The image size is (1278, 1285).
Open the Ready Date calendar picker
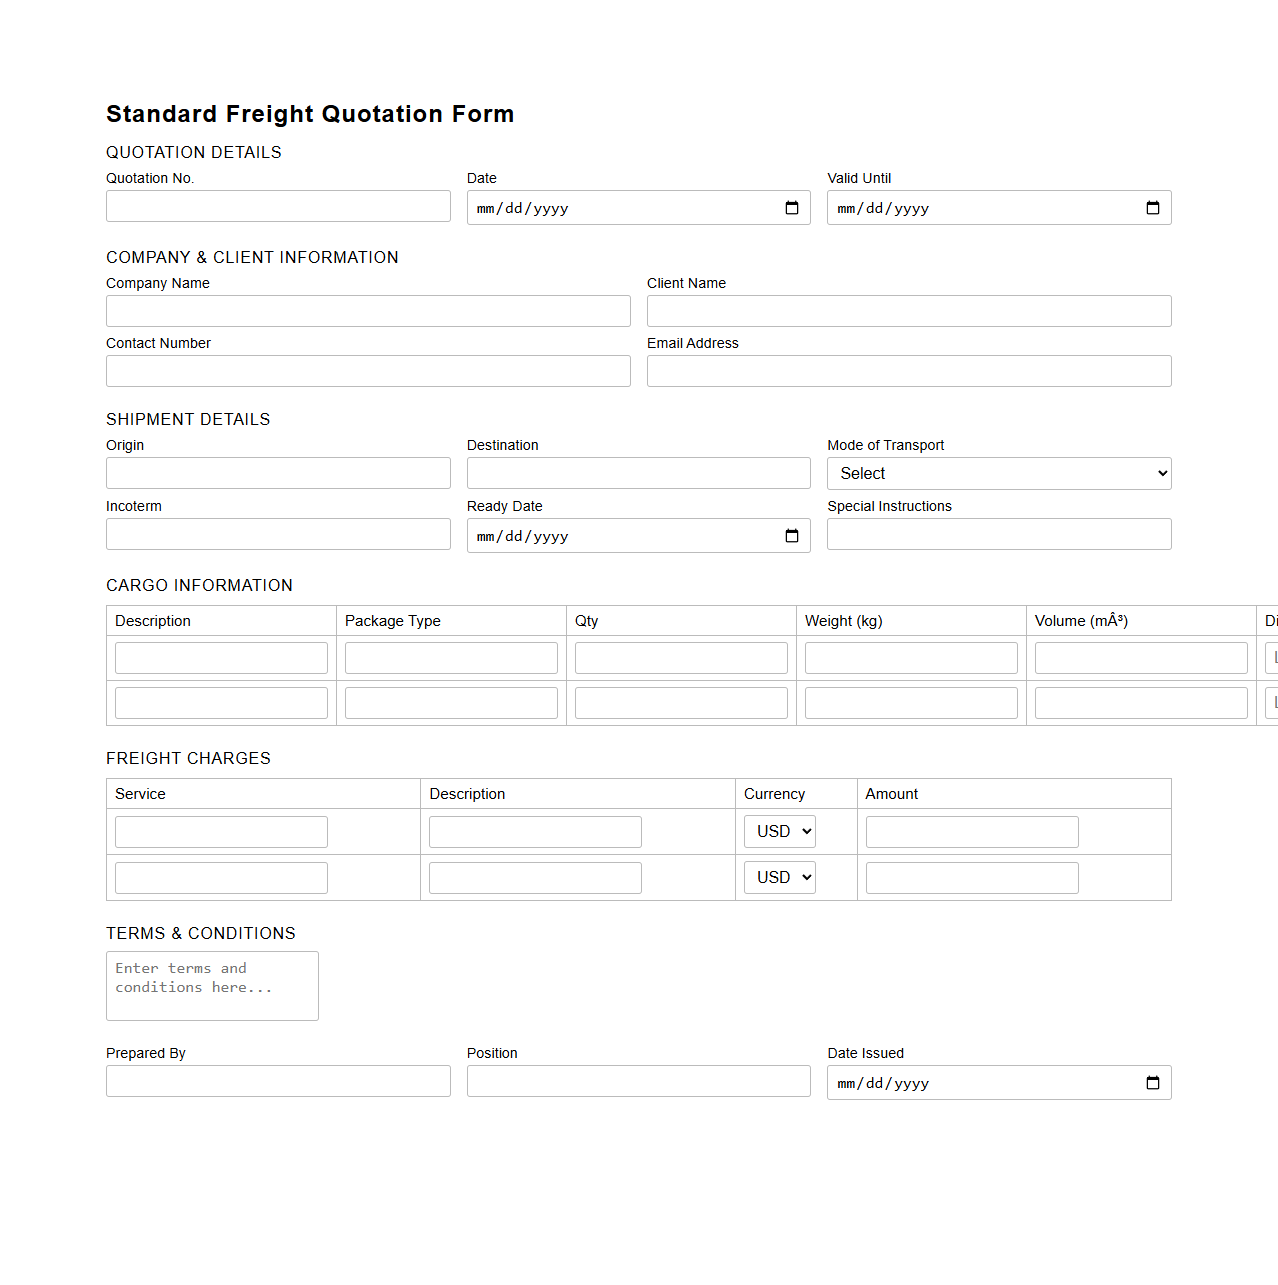(x=791, y=535)
